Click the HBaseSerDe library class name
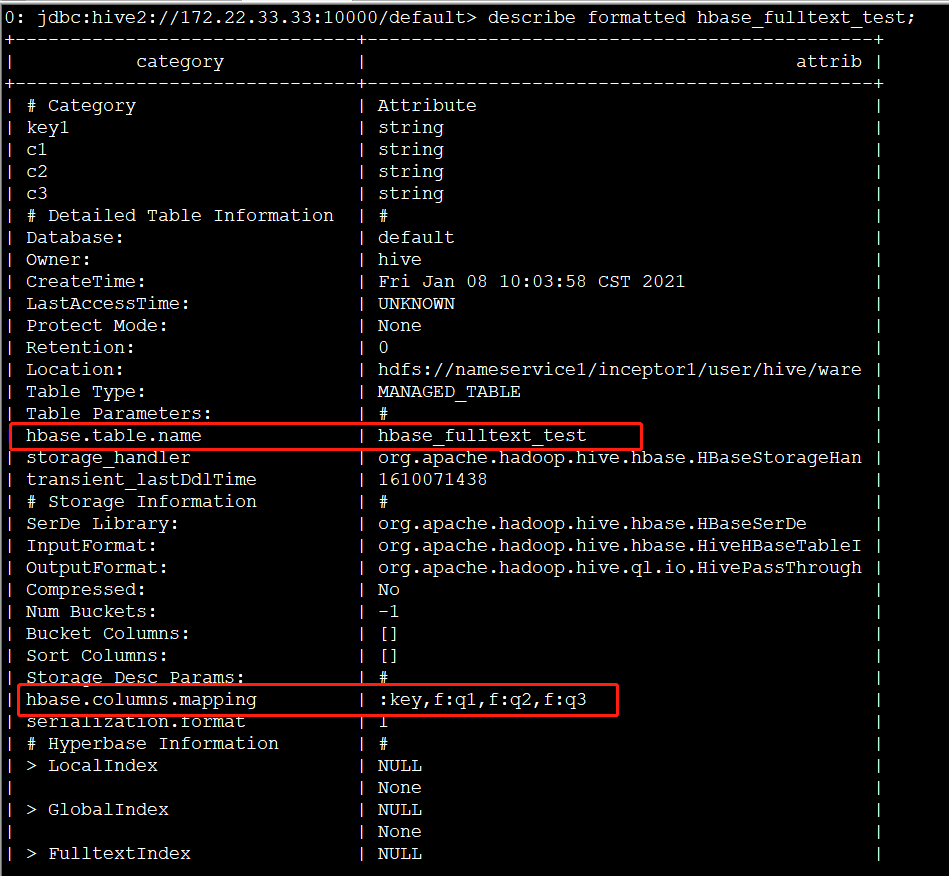949x876 pixels. tap(592, 524)
